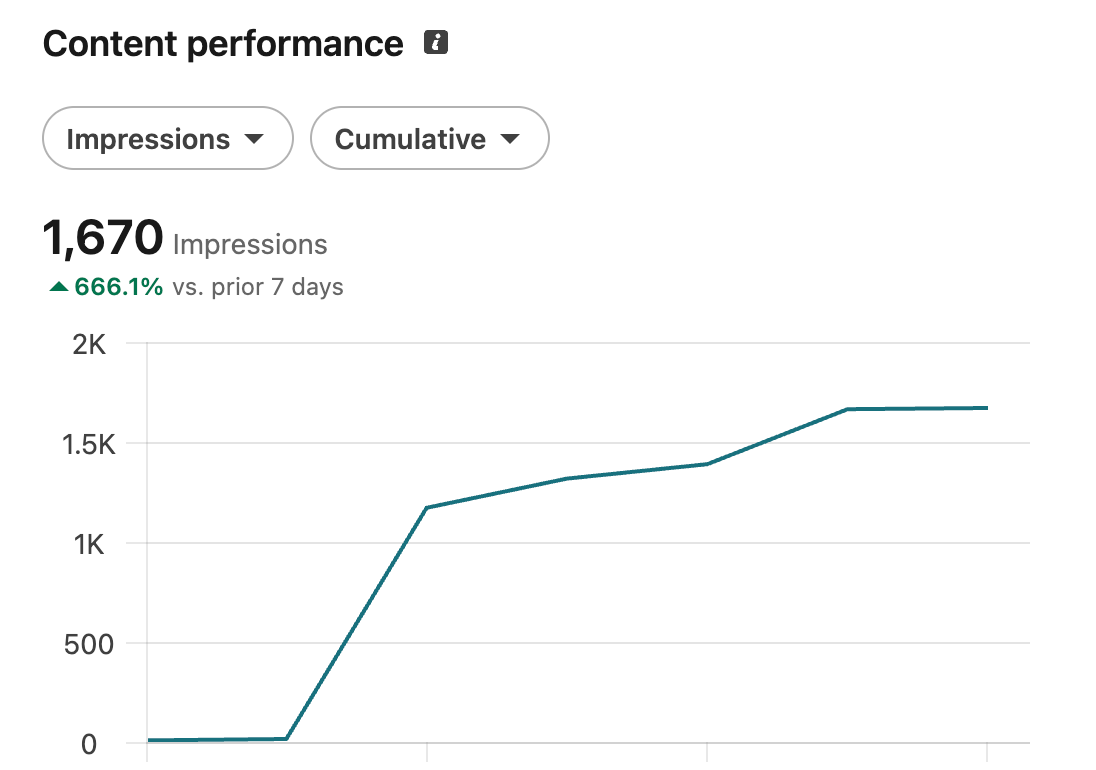Click the chevron inside the Cumulative pill

tap(512, 139)
